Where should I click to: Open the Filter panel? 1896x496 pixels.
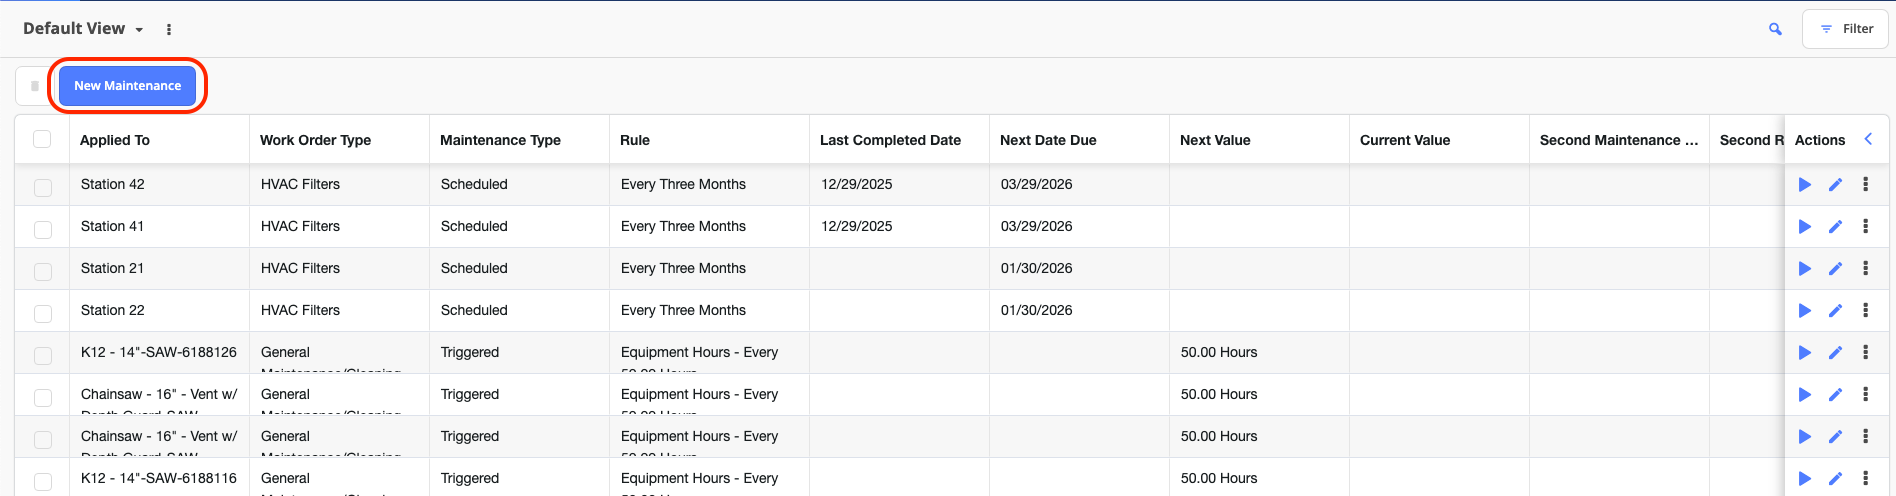click(x=1845, y=29)
